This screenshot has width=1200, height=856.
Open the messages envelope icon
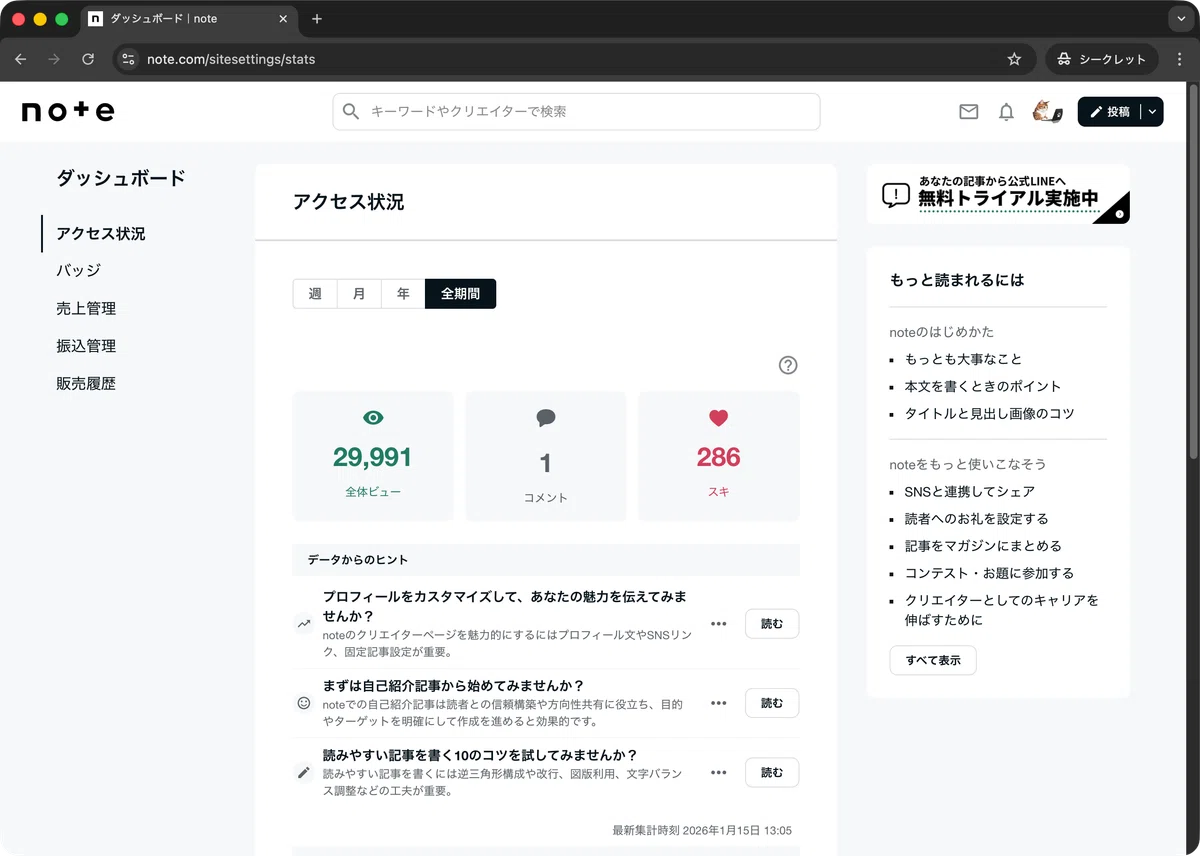pyautogui.click(x=968, y=112)
